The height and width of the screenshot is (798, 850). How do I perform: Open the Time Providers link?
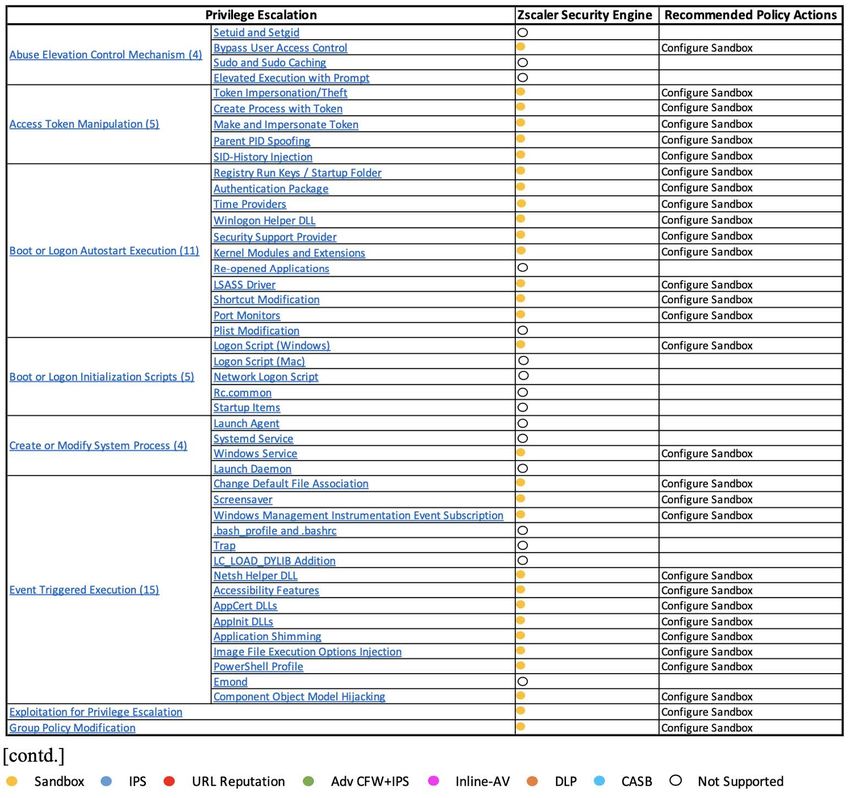click(249, 204)
